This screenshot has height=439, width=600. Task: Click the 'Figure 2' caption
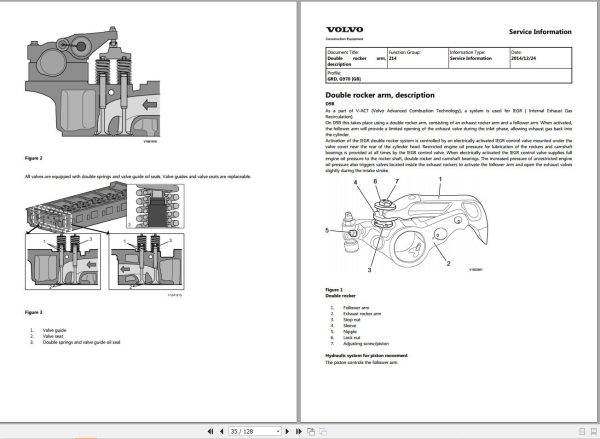coord(34,158)
